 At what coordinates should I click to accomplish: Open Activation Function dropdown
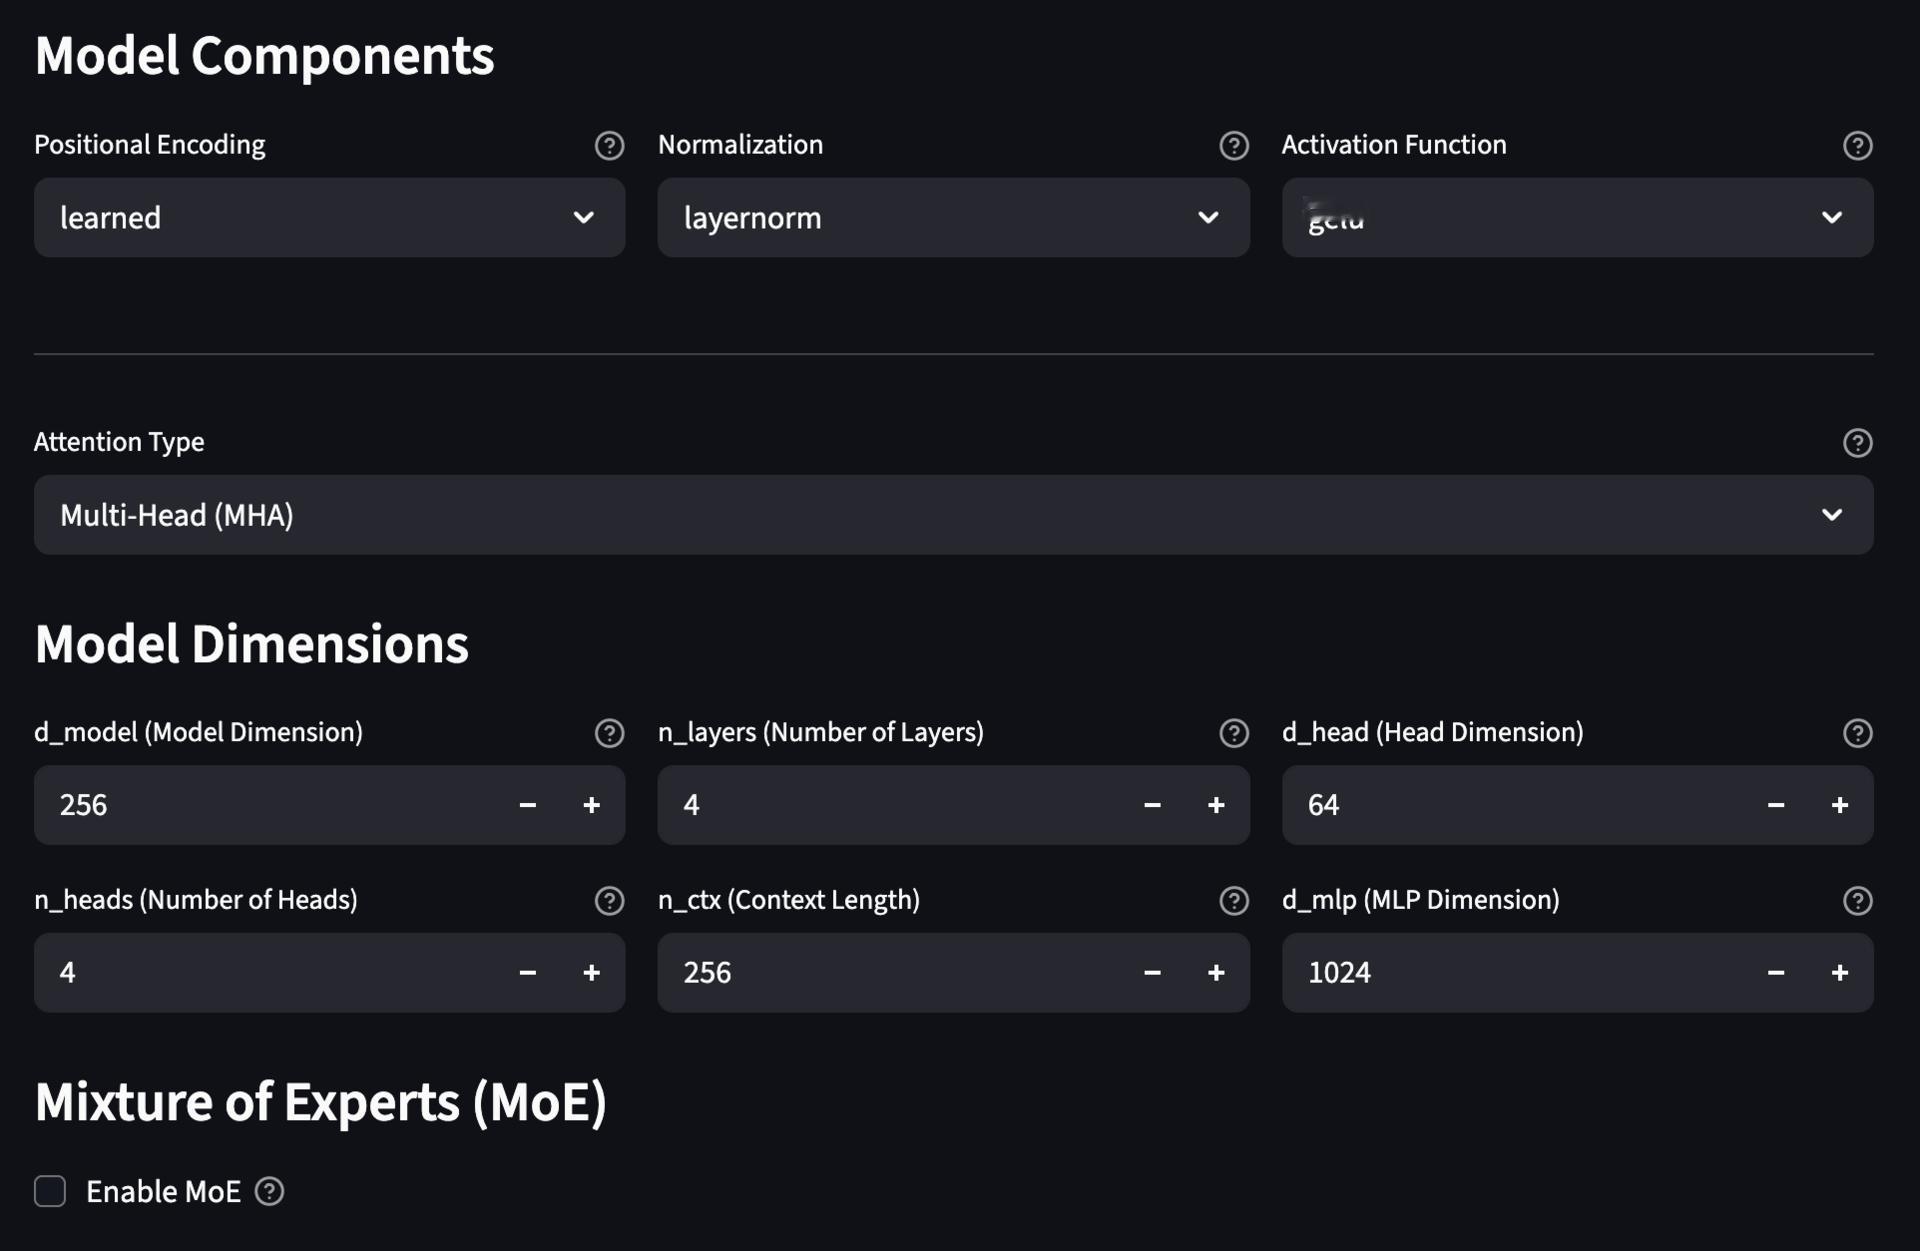[x=1576, y=218]
